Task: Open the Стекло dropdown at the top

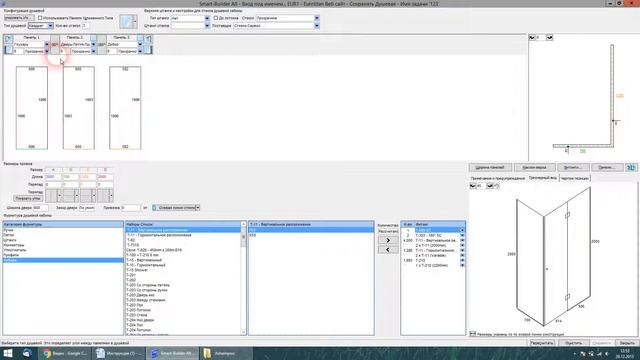Action: [317, 18]
